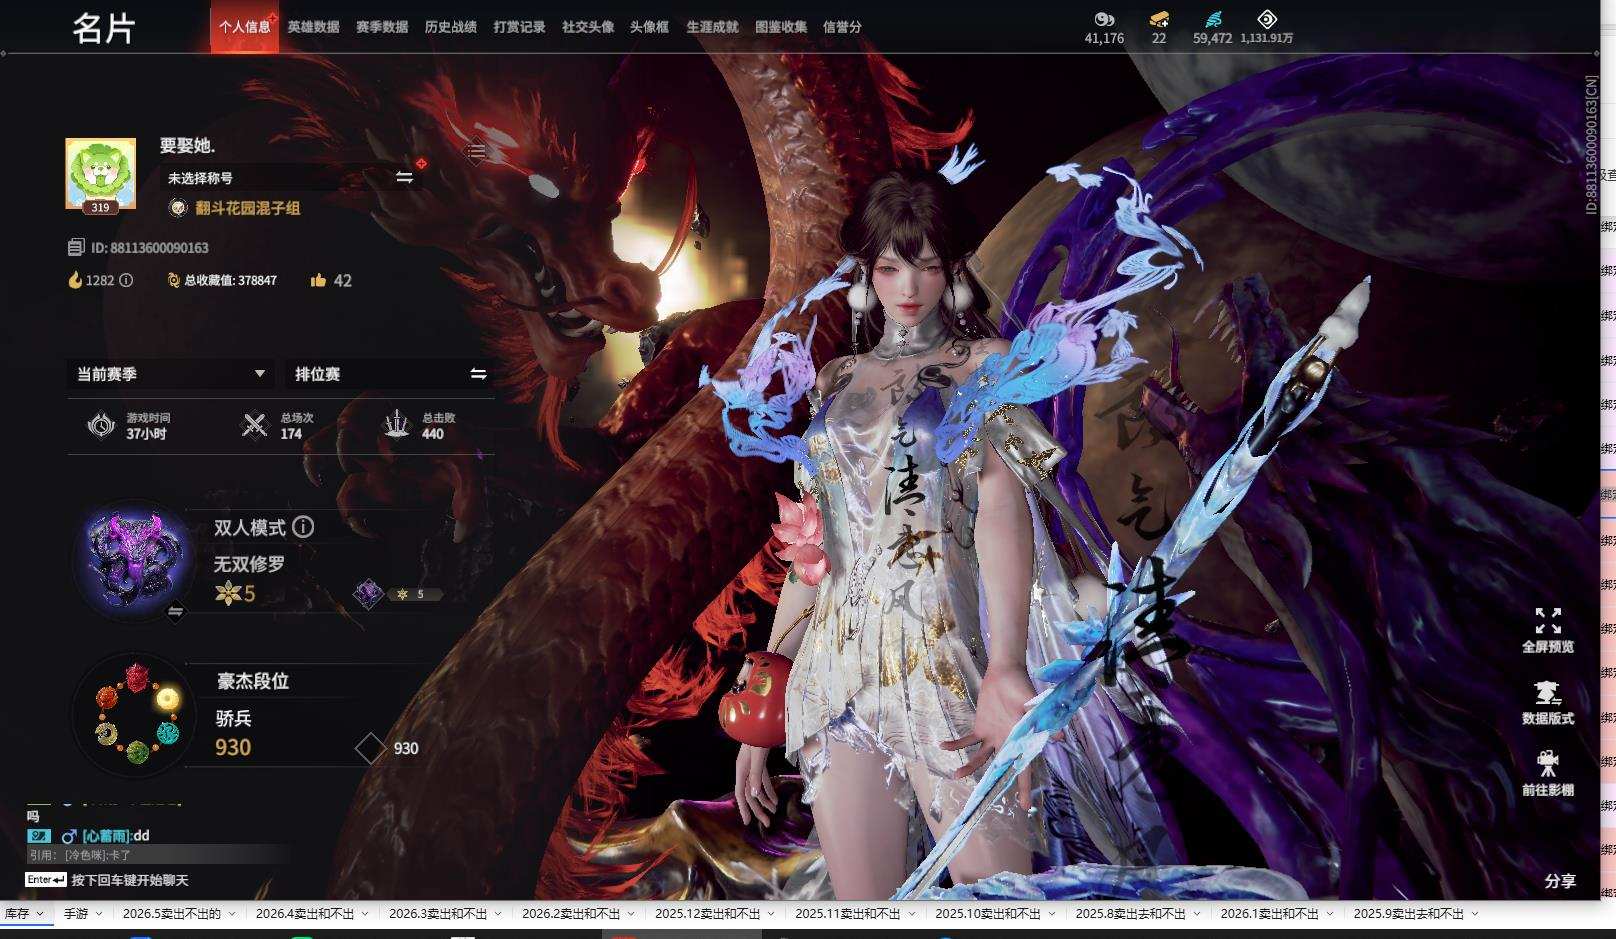
Task: Toggle the swap icon under the rank emblem
Action: point(175,611)
